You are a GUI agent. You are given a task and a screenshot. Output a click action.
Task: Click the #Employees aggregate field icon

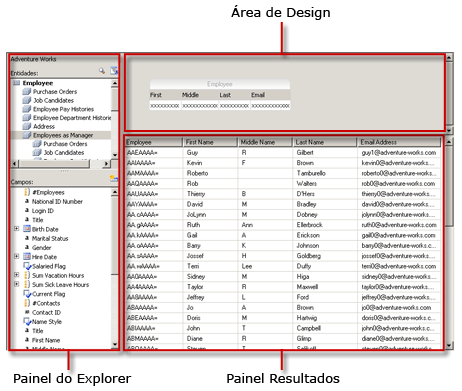[x=27, y=192]
